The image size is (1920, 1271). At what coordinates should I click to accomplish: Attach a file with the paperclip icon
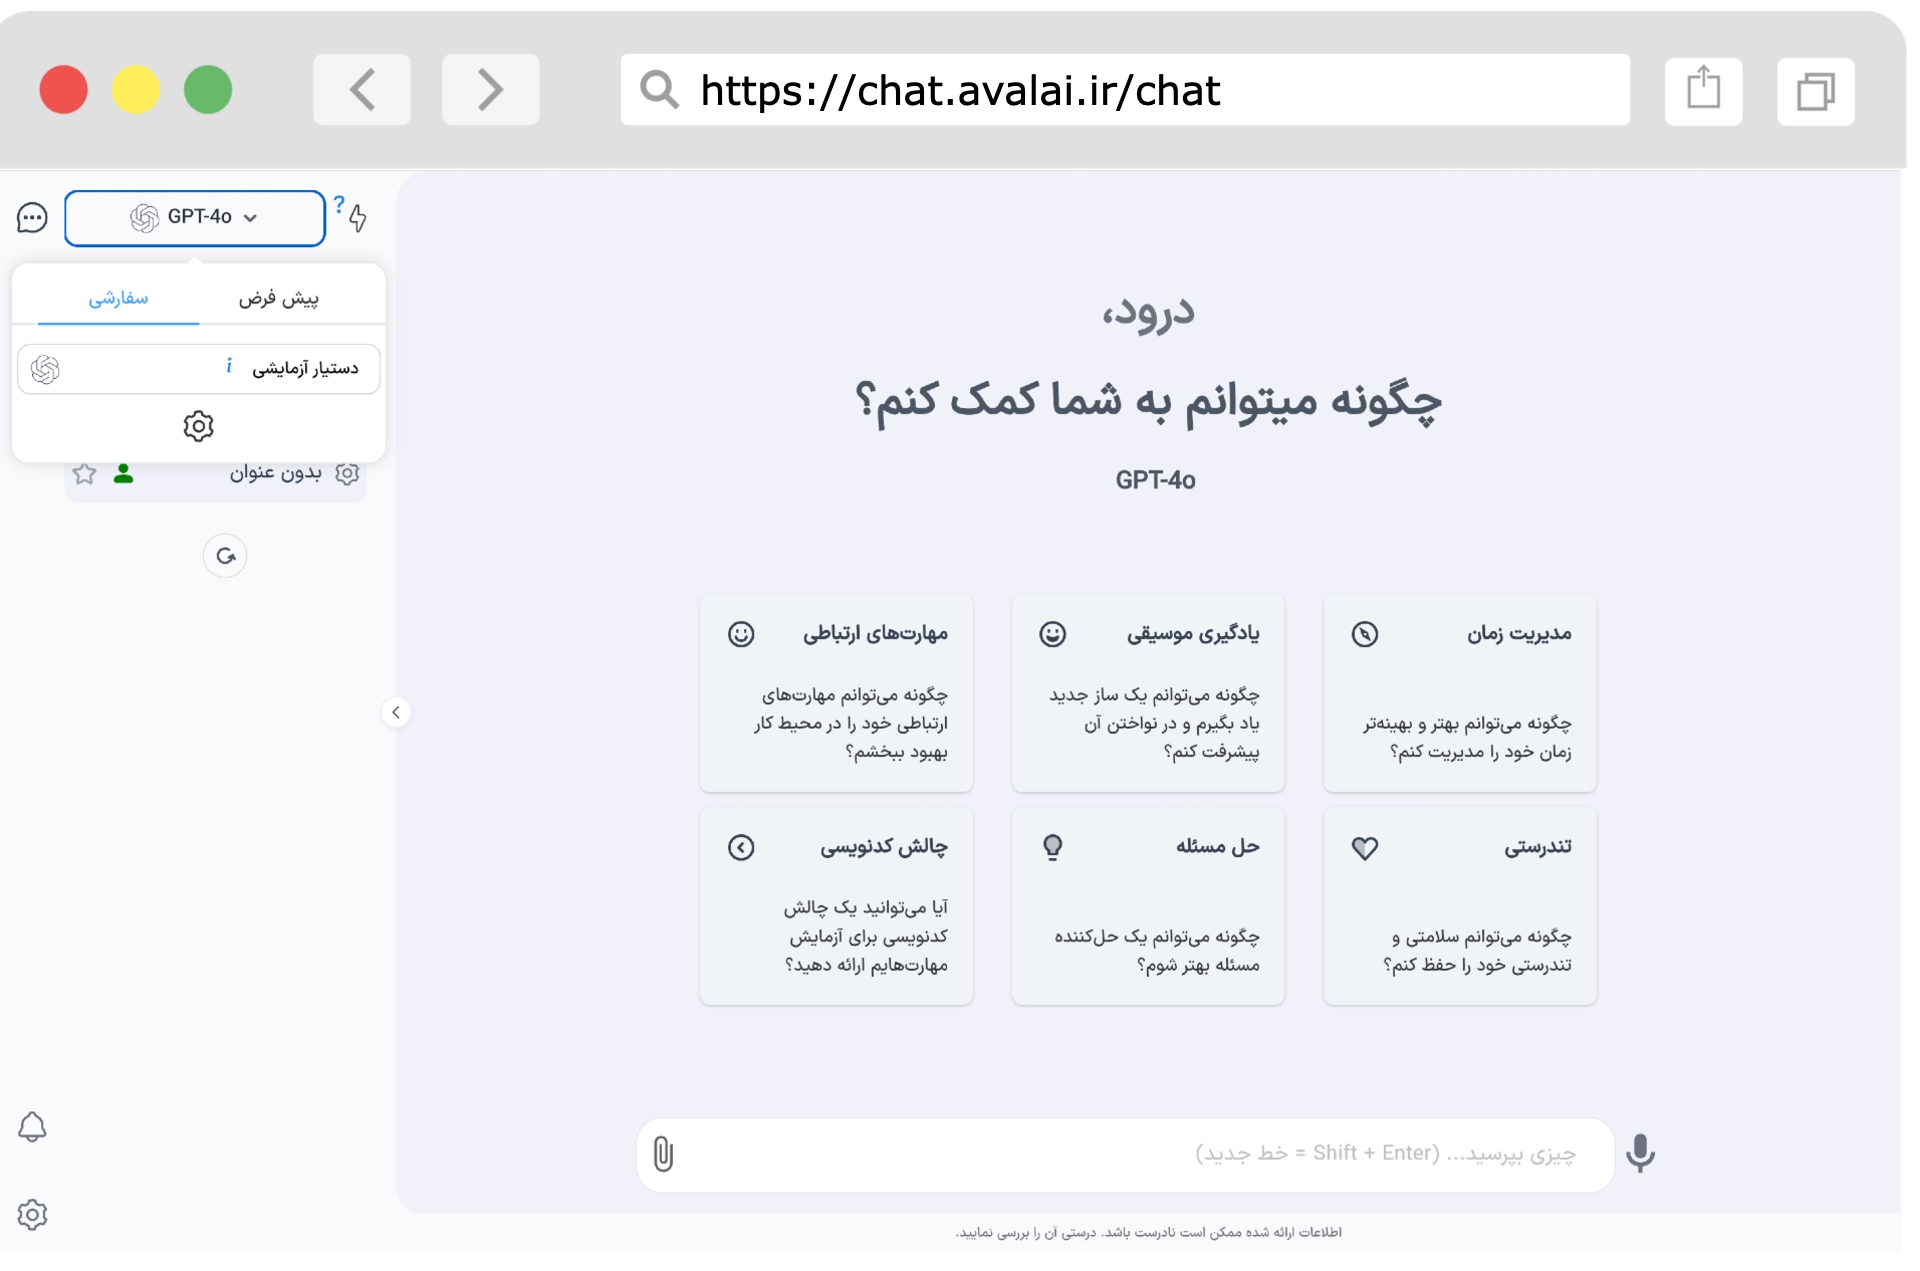664,1154
